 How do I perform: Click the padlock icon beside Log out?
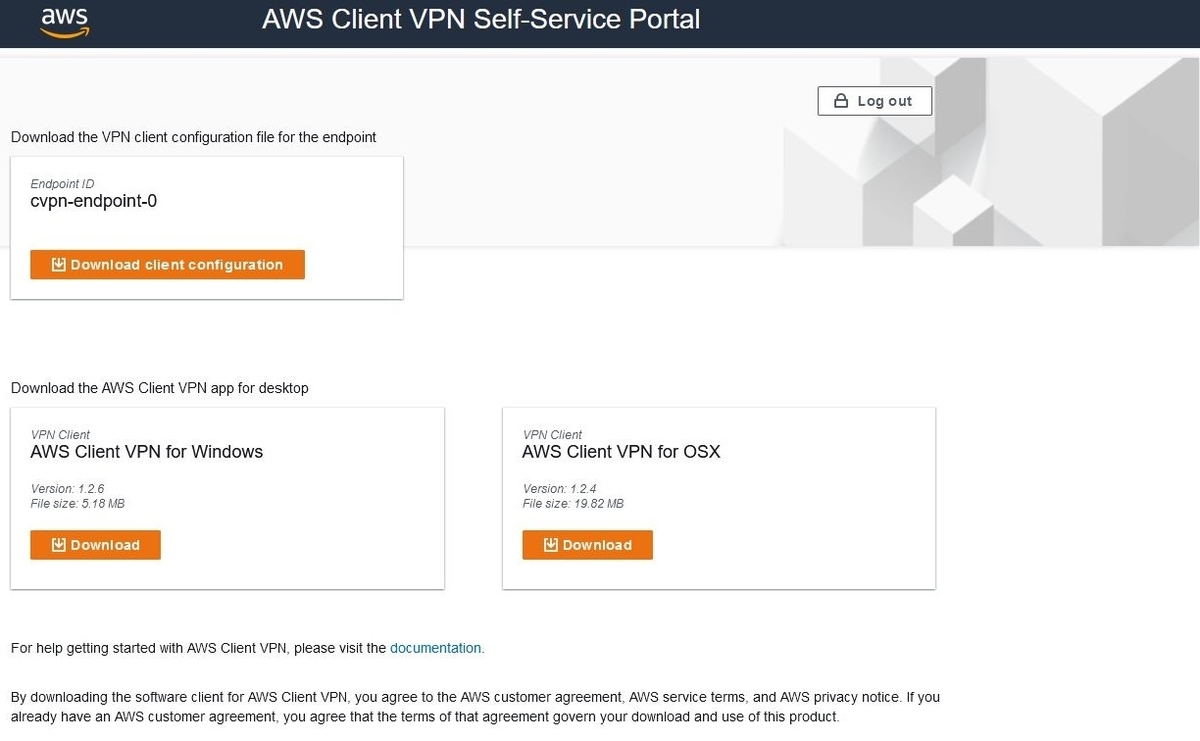tap(841, 101)
